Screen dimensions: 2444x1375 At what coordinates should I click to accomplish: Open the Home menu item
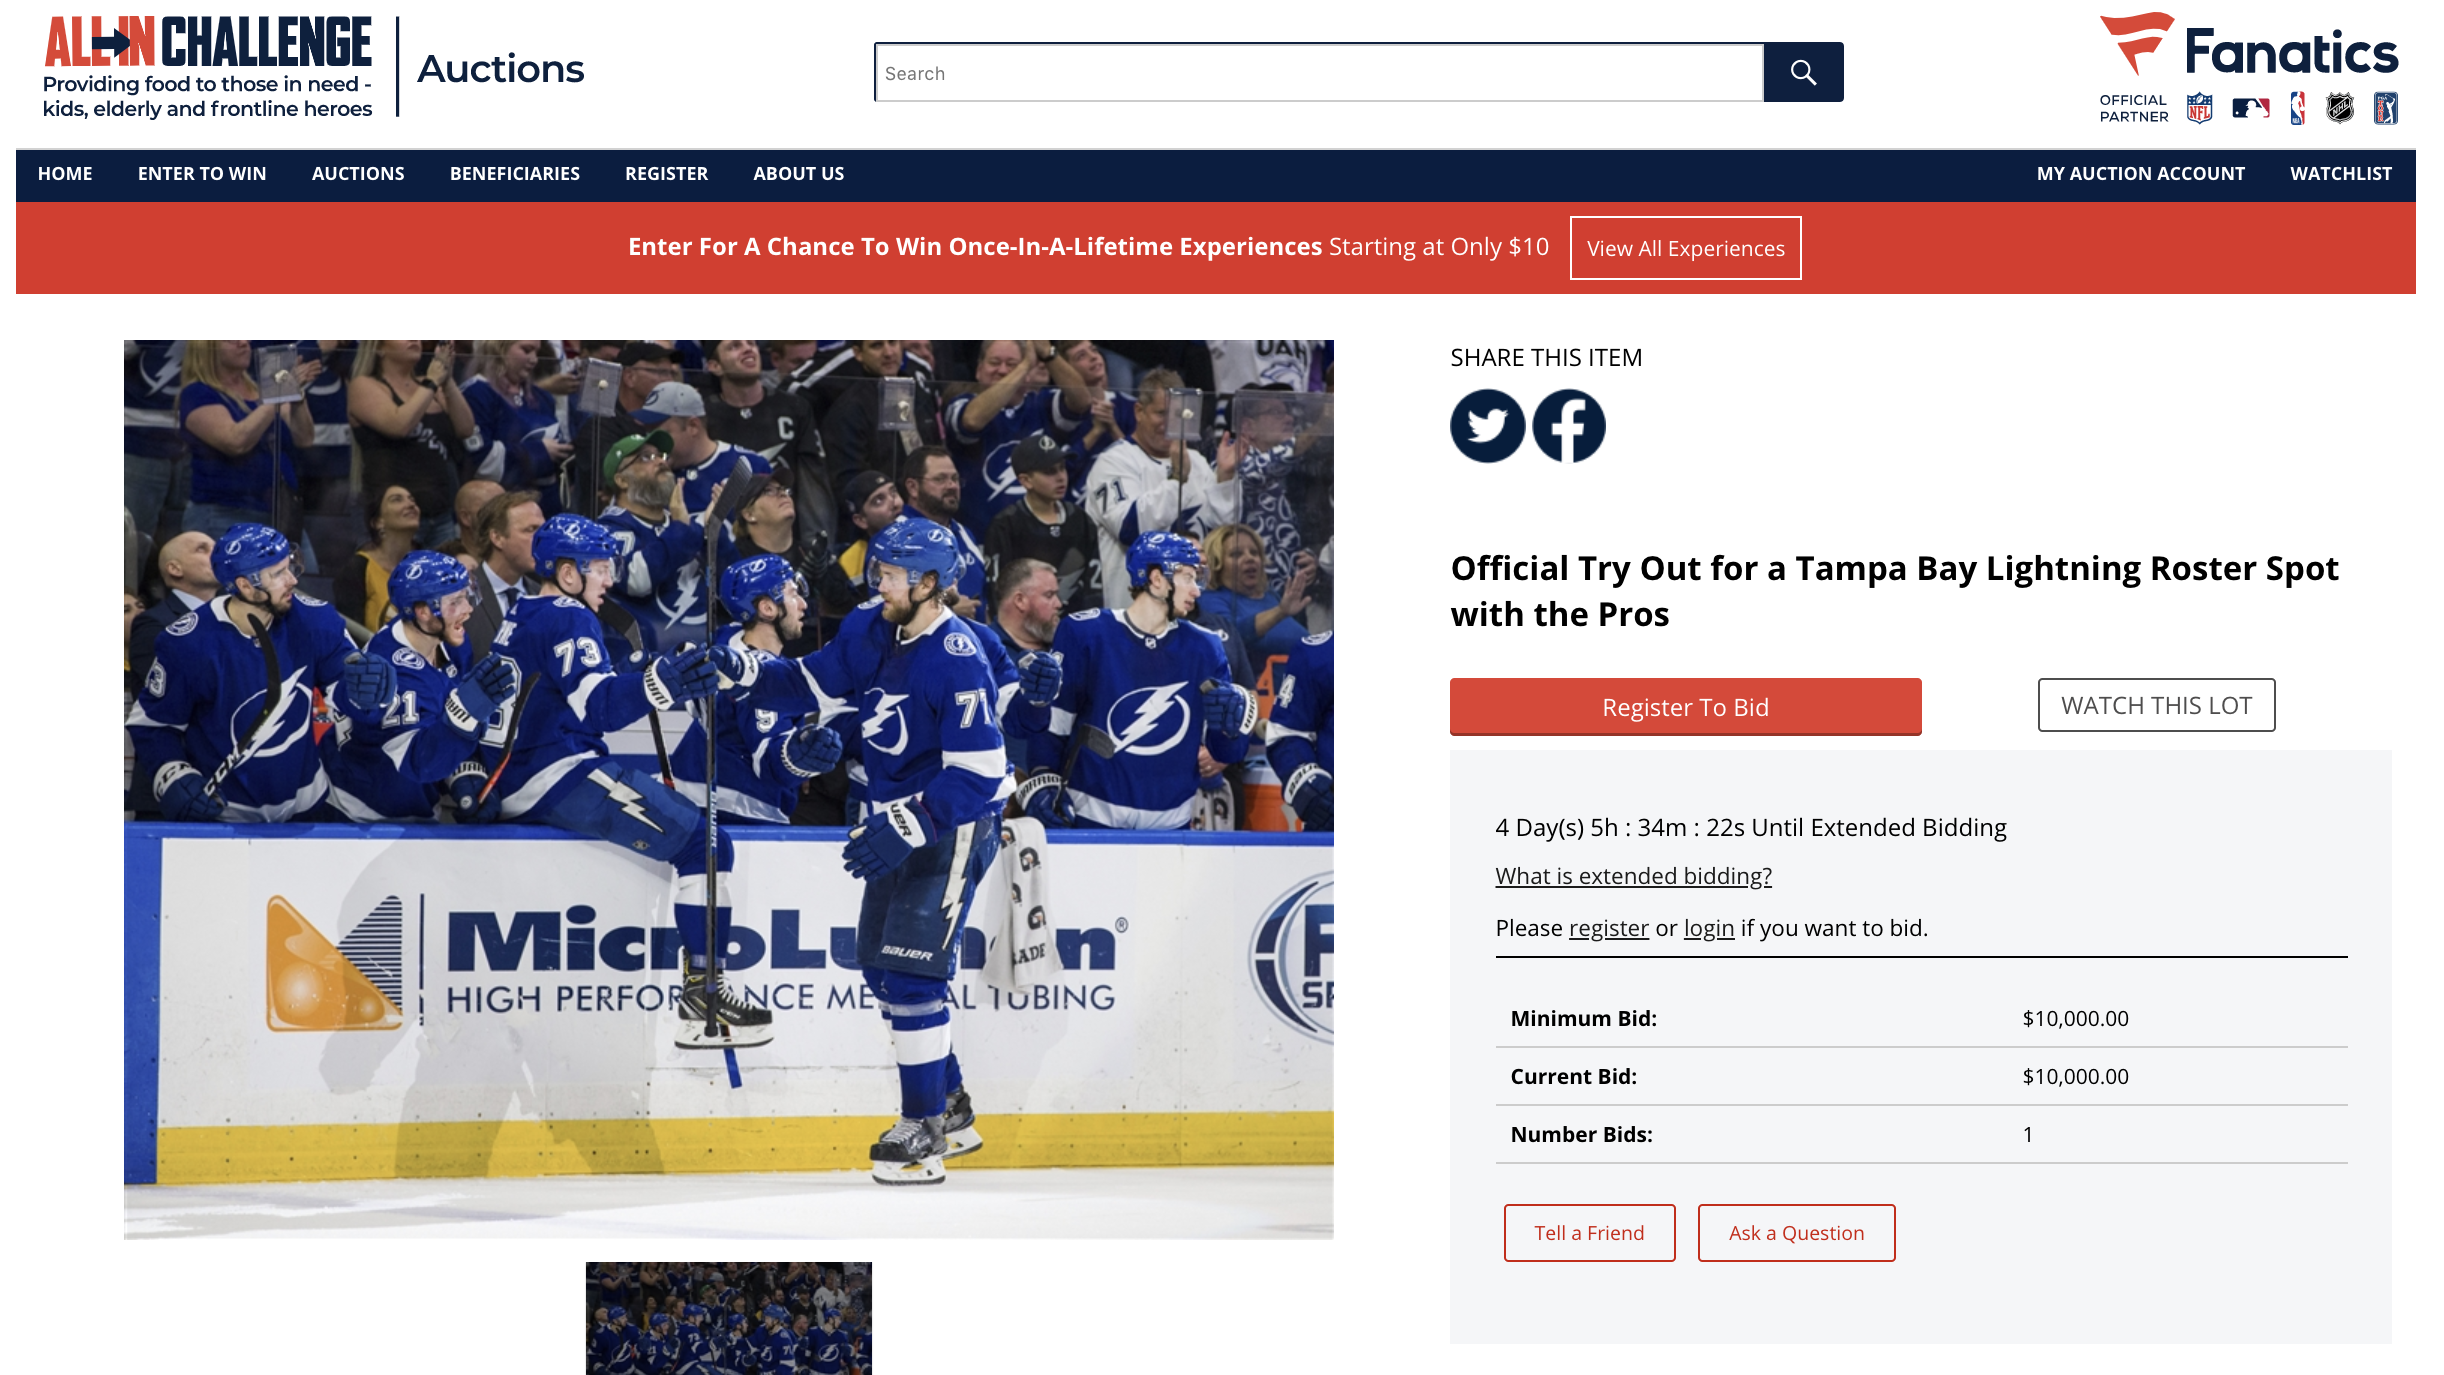[x=65, y=174]
